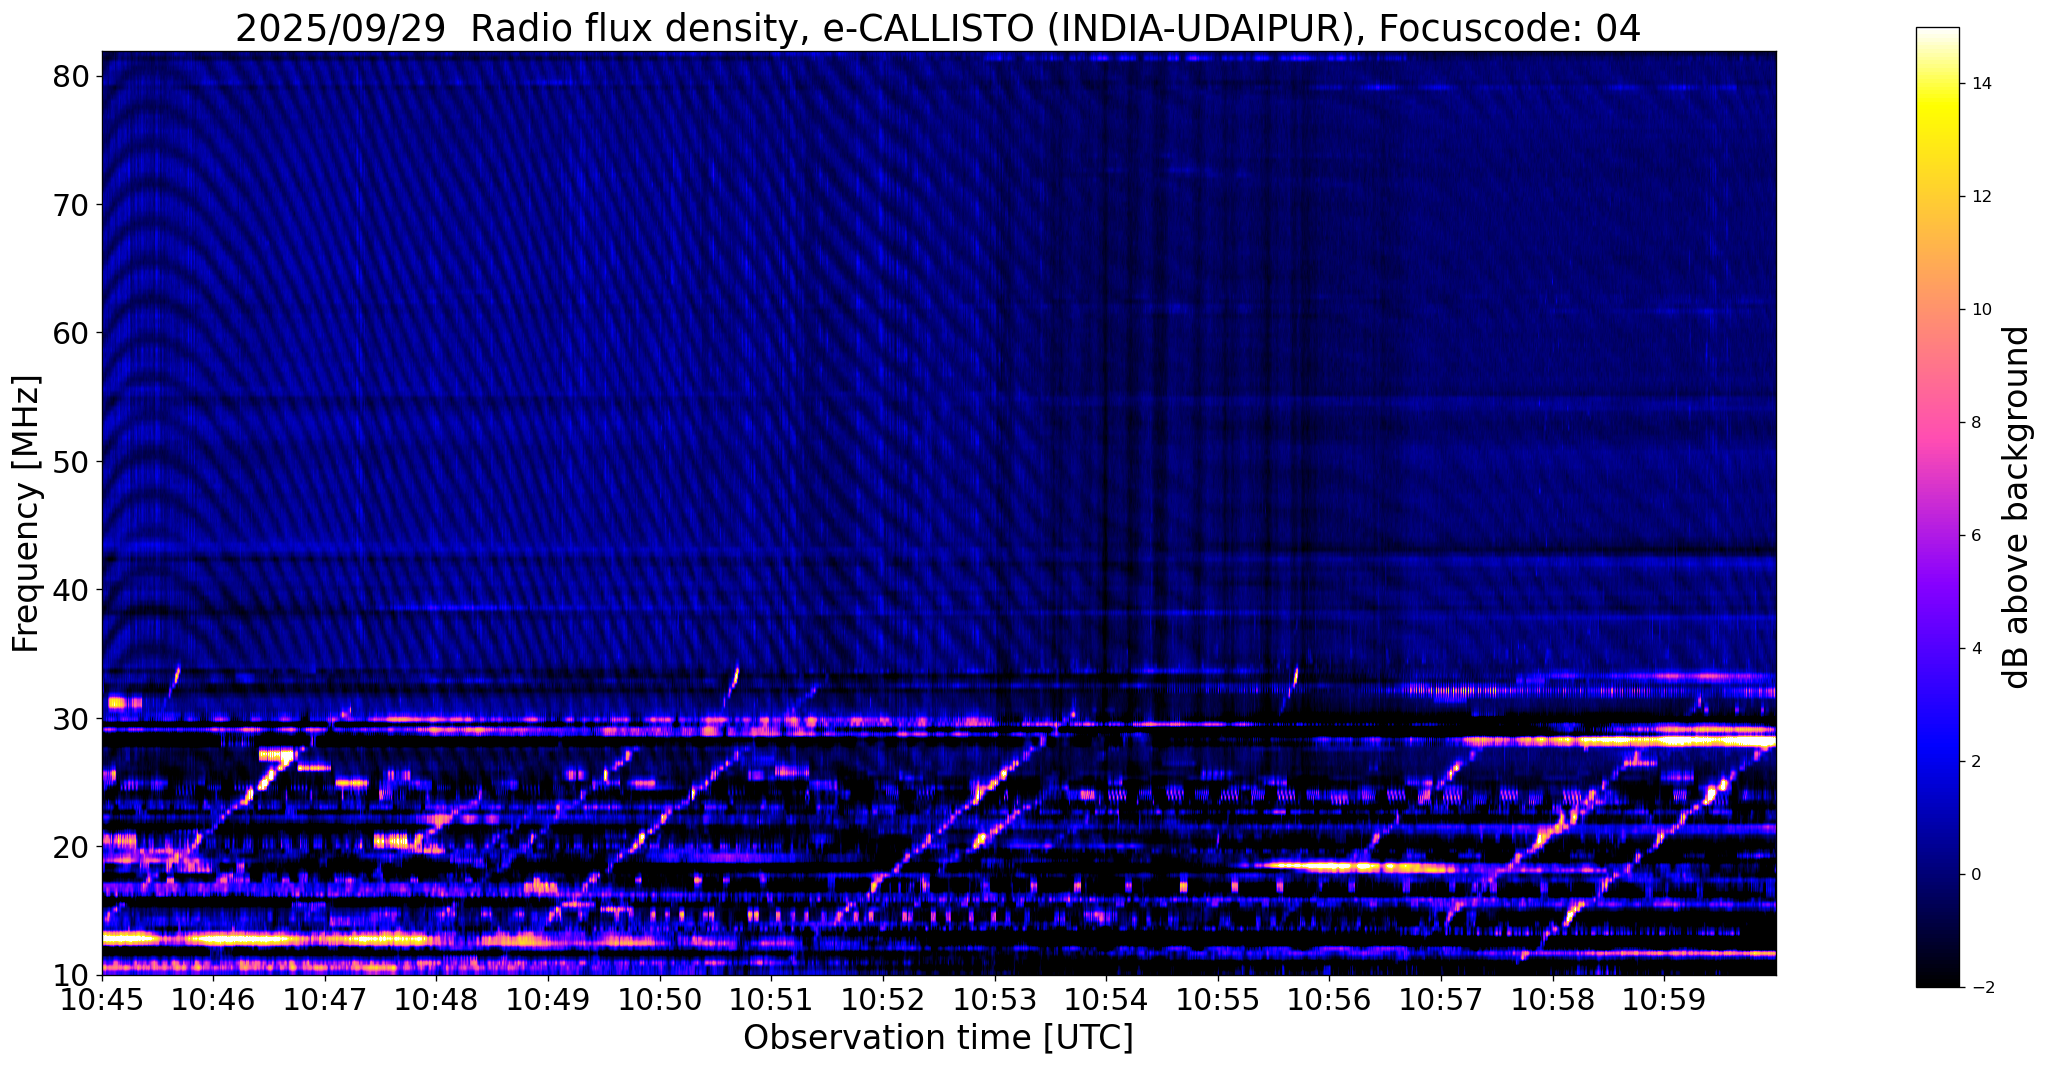This screenshot has height=1067, width=2047.
Task: Click the 10:48 time tick label
Action: [437, 1000]
